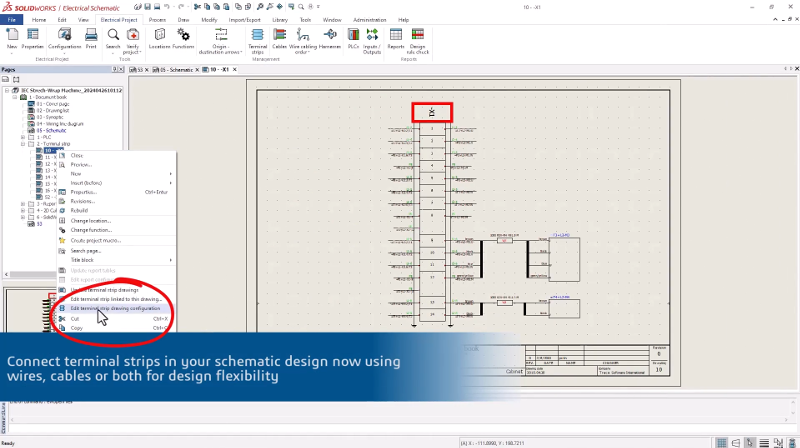
Task: Click the File menu button
Action: click(x=12, y=19)
